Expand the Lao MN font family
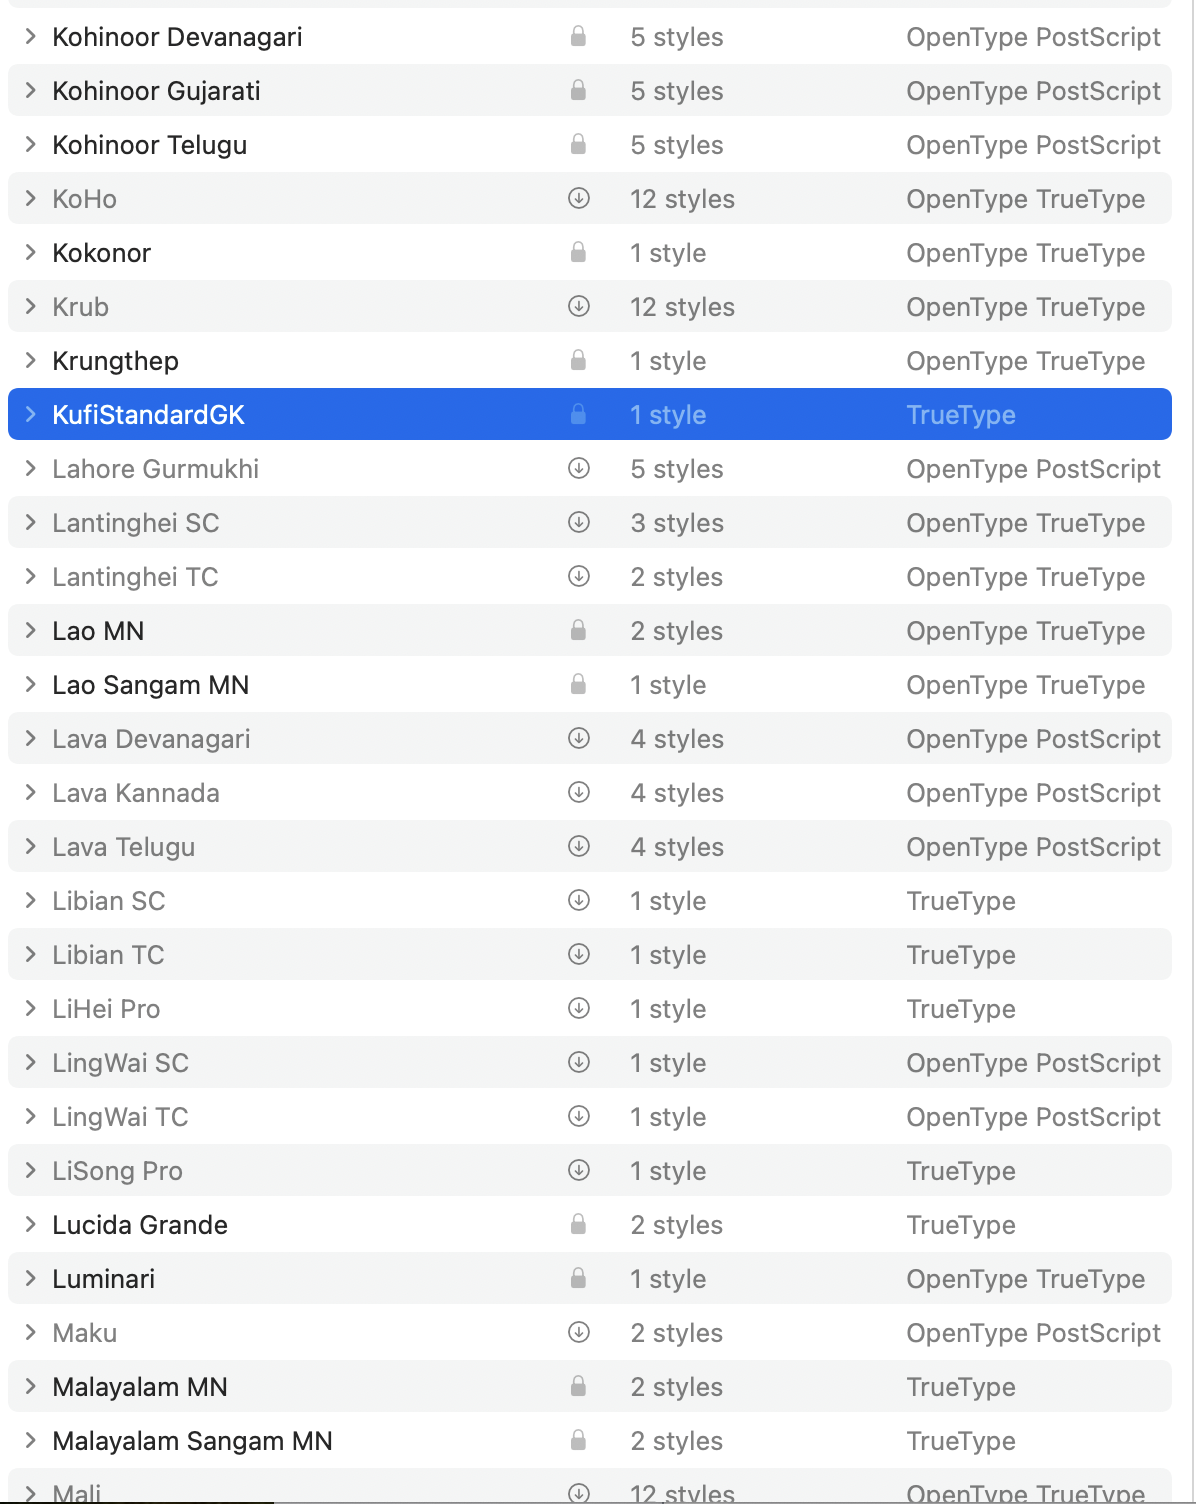 click(x=31, y=630)
